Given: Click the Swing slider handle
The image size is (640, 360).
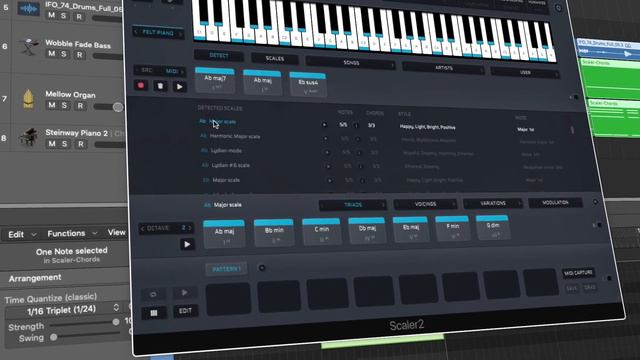Looking at the screenshot, I should click(53, 338).
